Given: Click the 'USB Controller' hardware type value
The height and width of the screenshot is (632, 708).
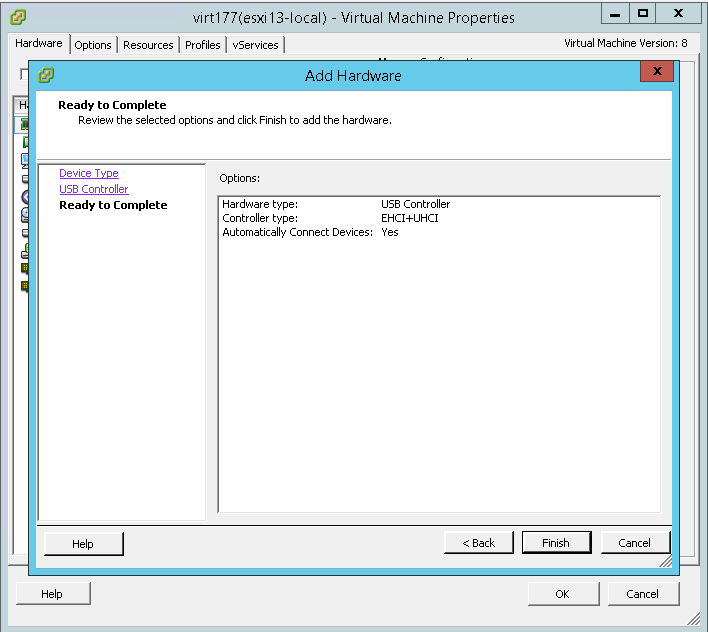Looking at the screenshot, I should tap(415, 204).
